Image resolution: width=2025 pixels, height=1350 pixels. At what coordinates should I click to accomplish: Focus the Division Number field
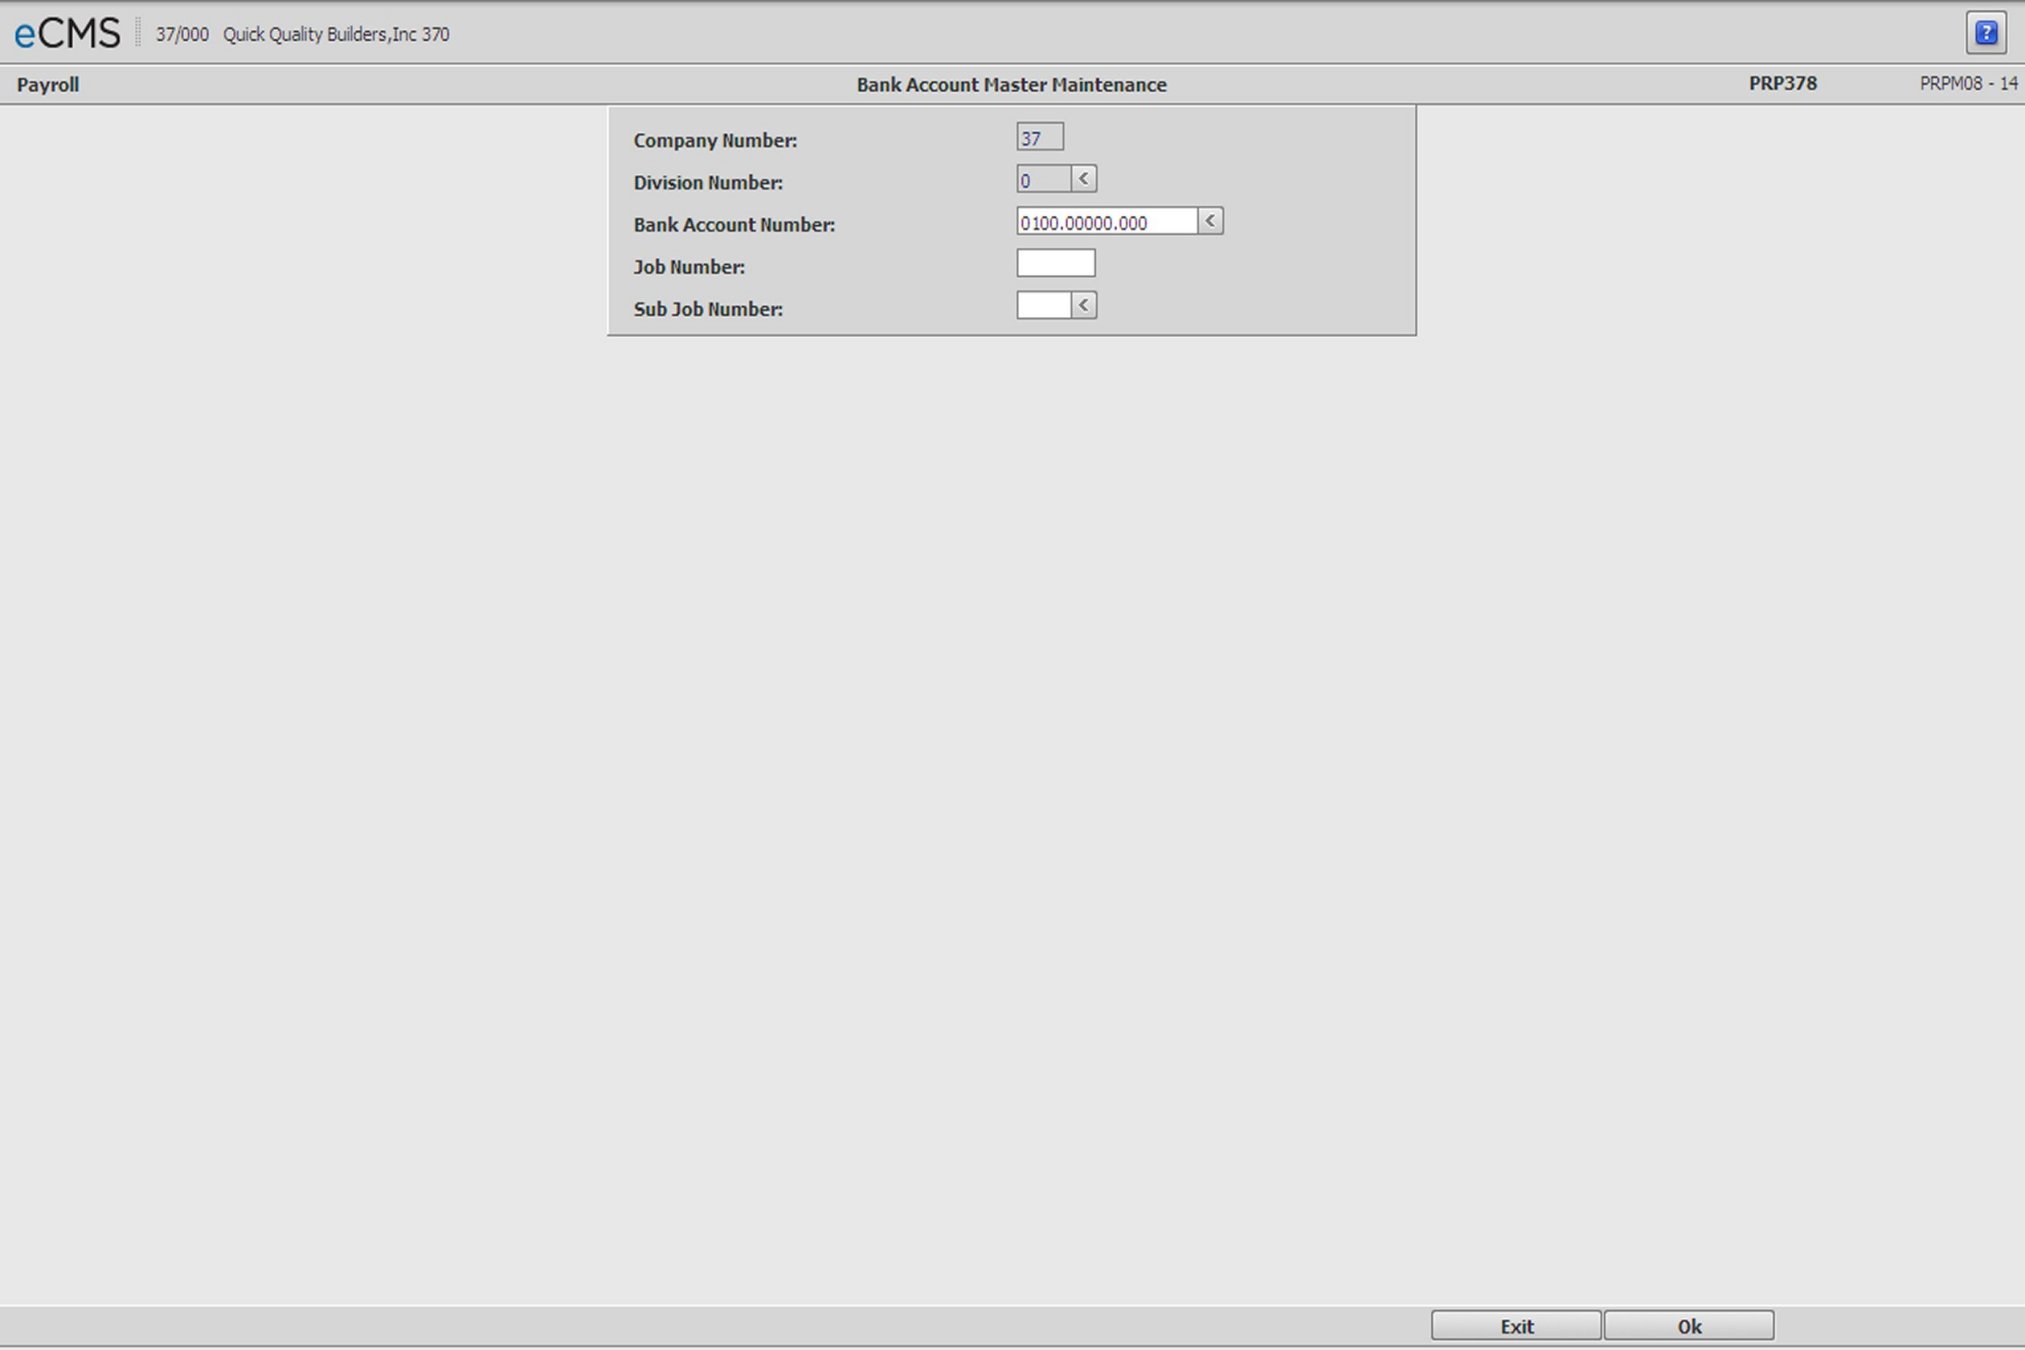click(1044, 179)
